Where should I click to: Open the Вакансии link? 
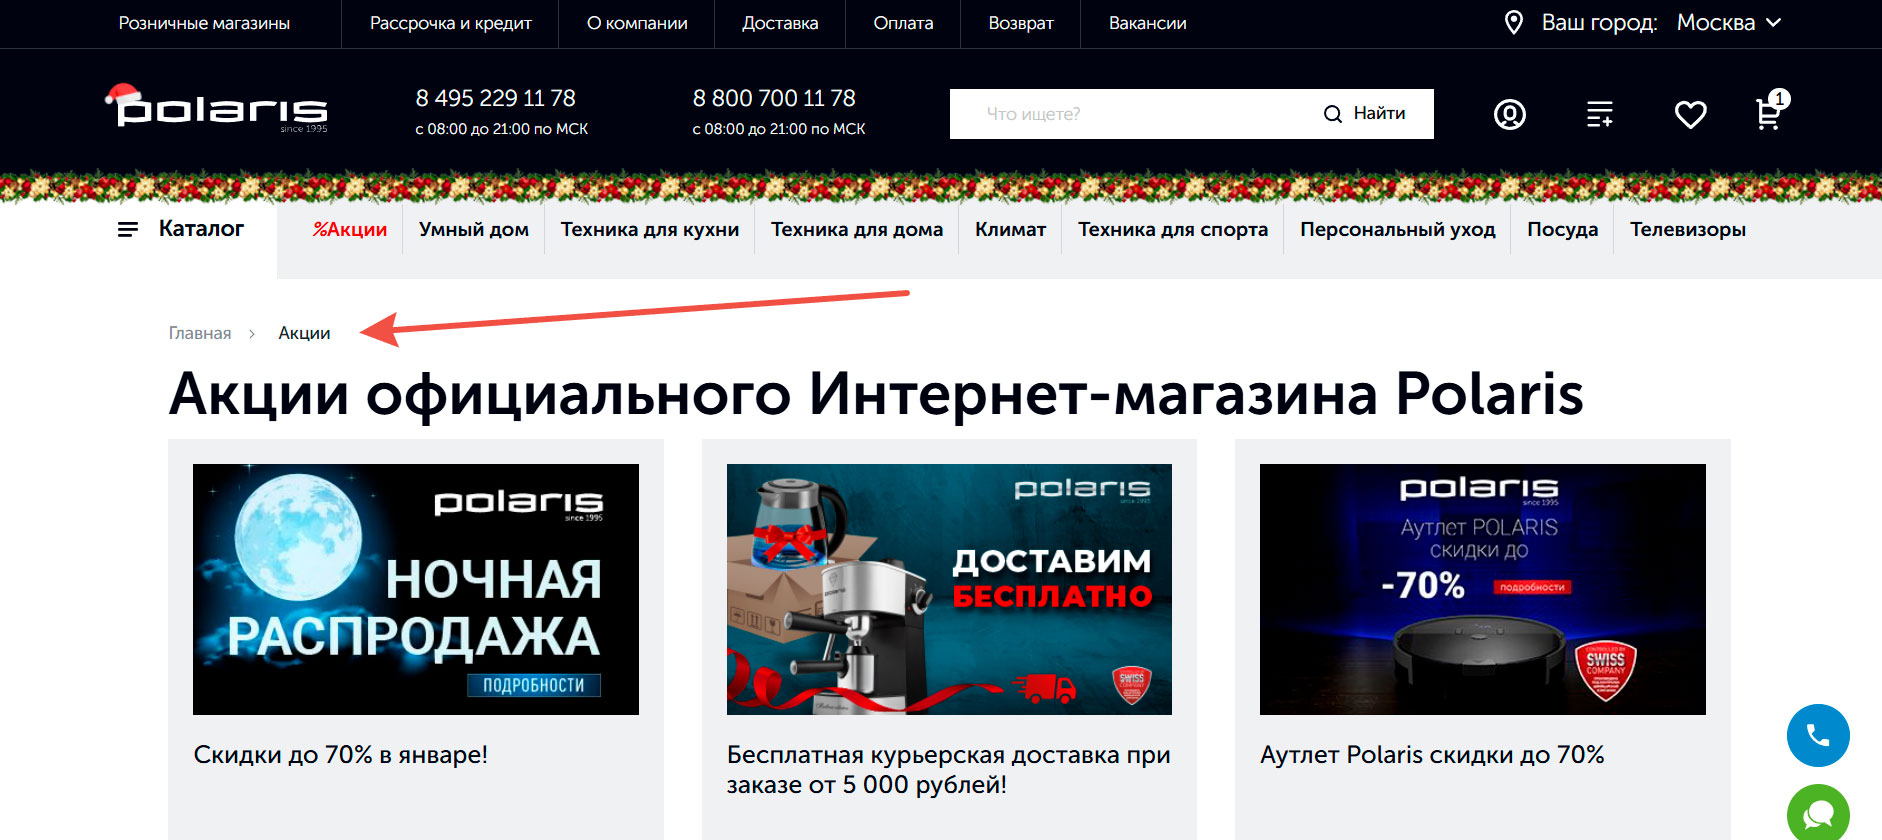click(x=1148, y=23)
